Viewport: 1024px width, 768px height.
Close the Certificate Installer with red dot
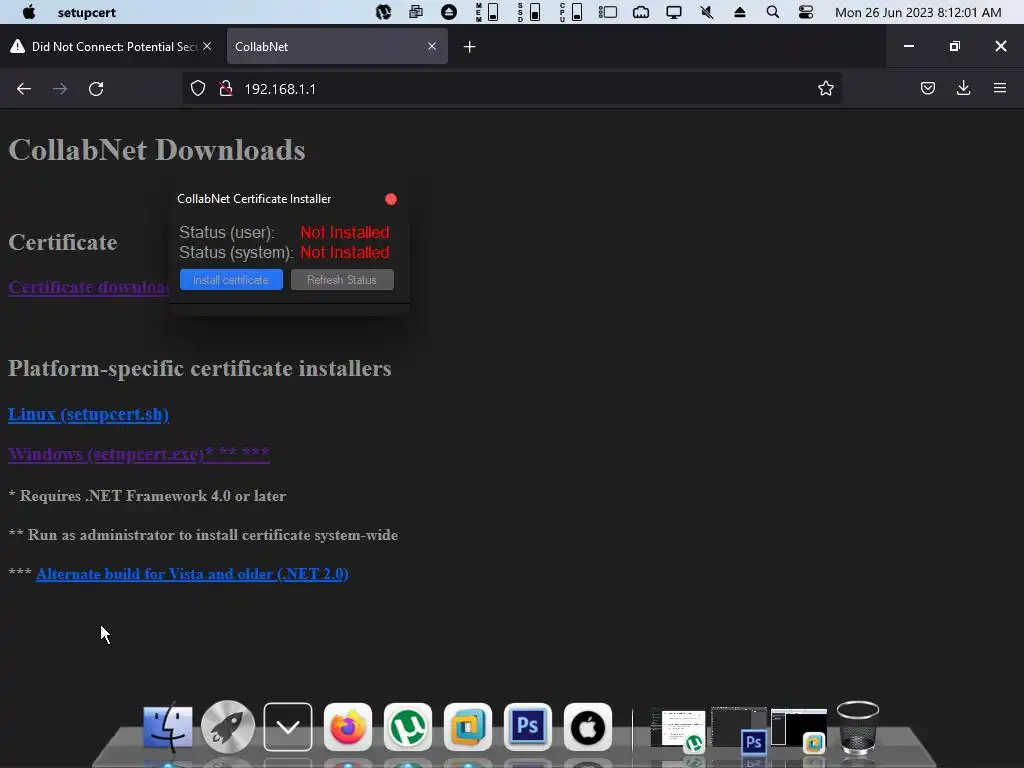pyautogui.click(x=391, y=199)
